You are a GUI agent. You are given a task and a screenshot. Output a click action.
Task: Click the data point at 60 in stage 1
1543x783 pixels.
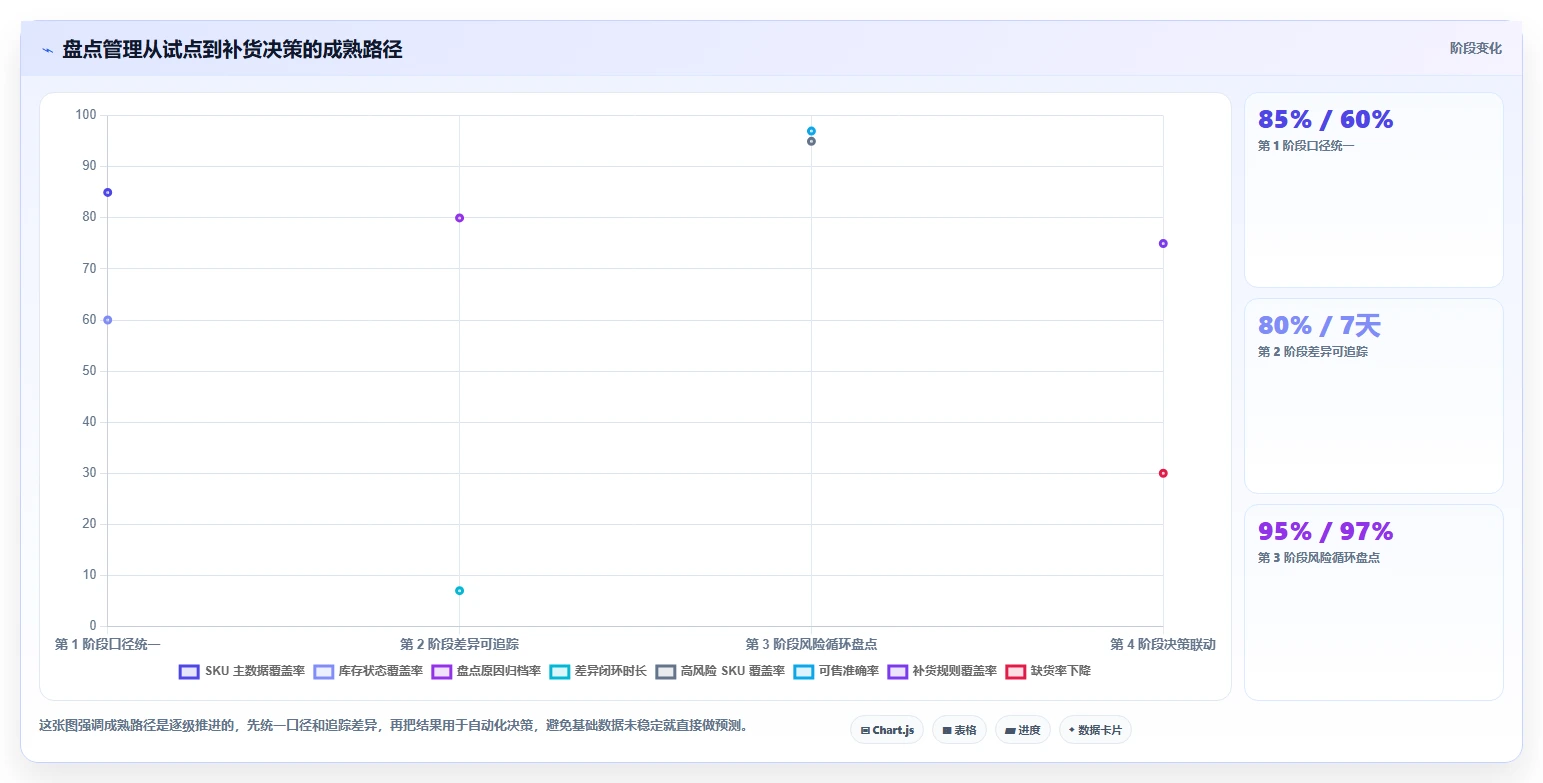point(107,320)
